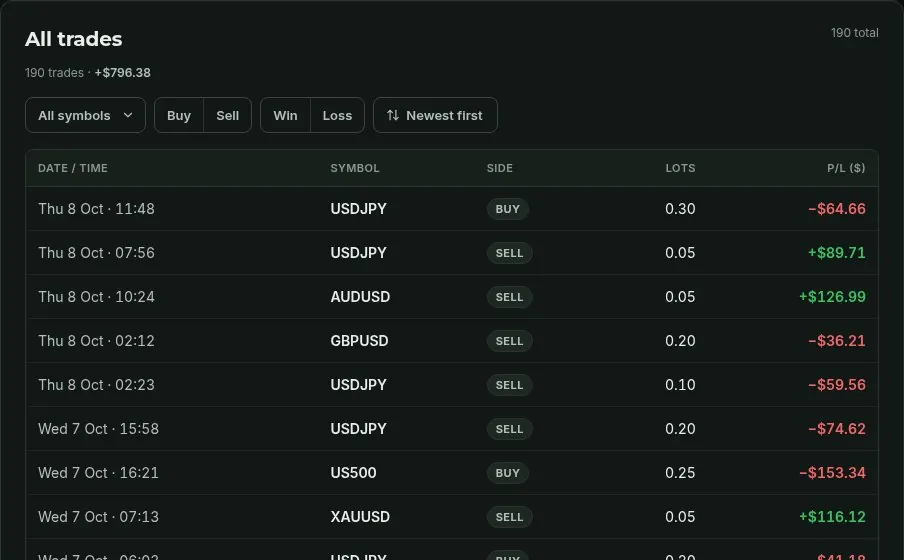
Task: Select the Wed 7 Oct · 07:13 trade
Action: pos(452,517)
